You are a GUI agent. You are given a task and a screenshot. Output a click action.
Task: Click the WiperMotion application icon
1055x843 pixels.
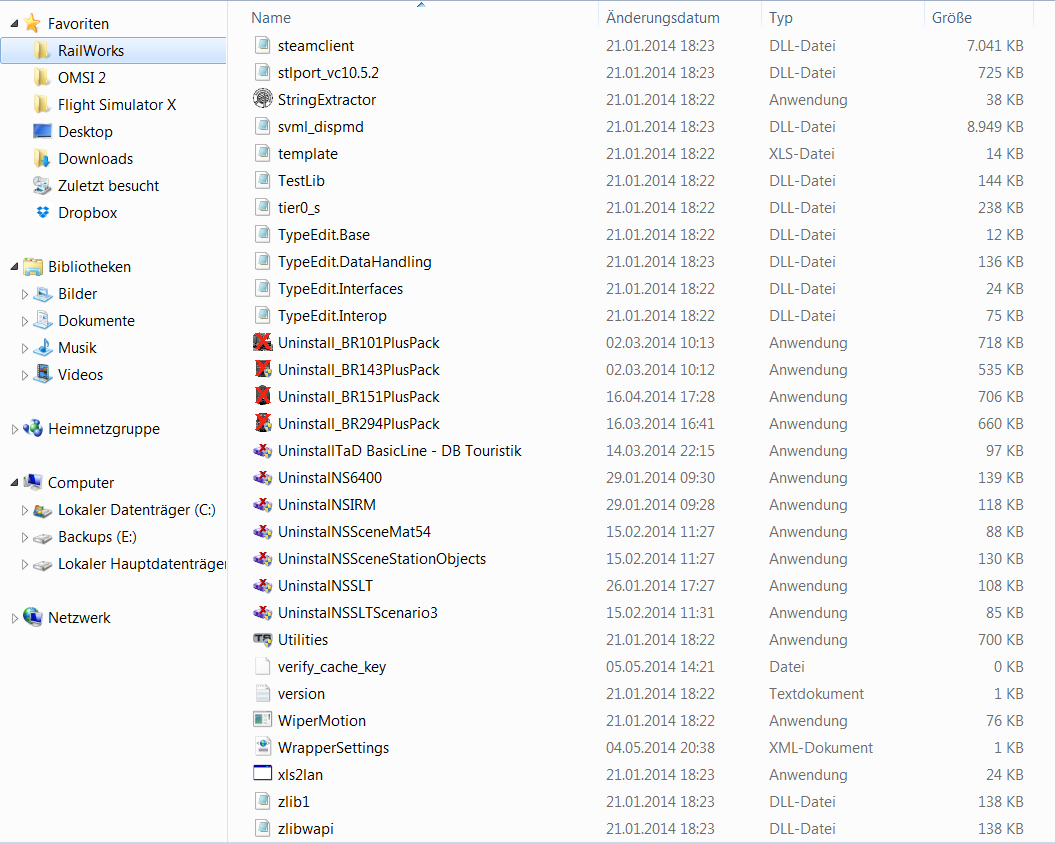point(262,720)
